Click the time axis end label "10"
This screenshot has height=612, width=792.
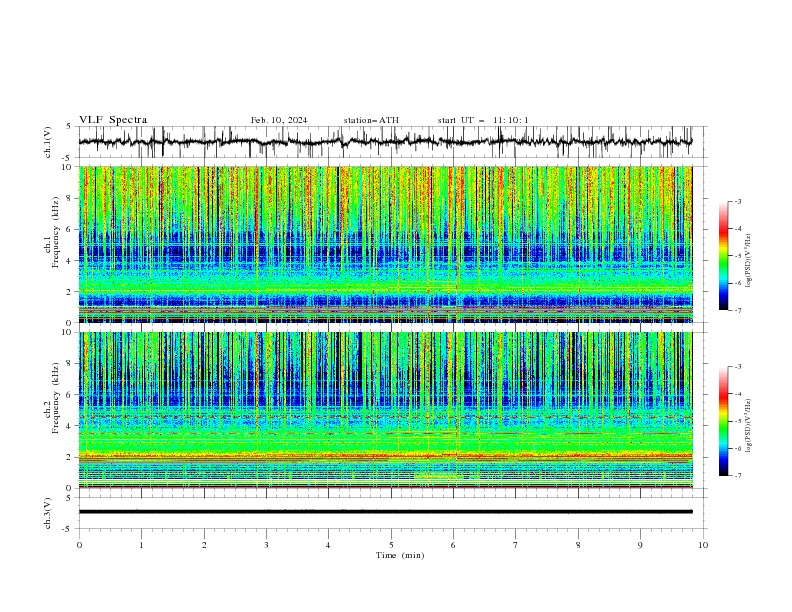point(703,545)
